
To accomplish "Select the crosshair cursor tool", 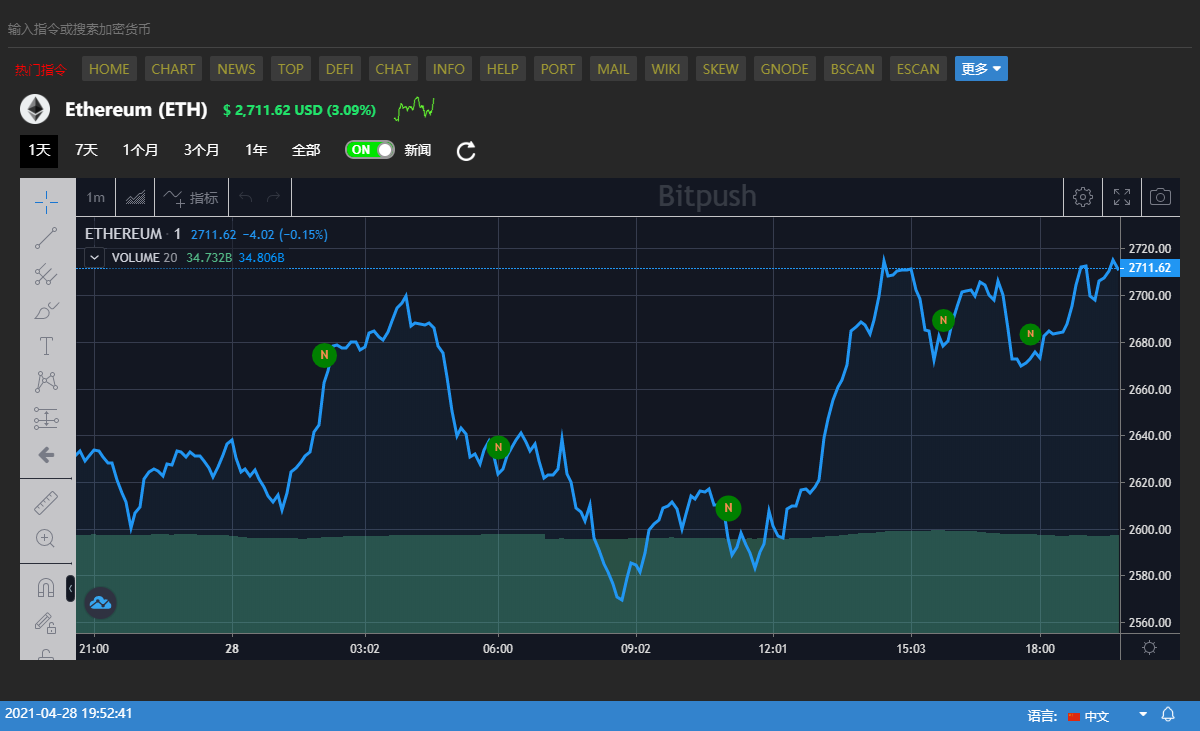I will [46, 201].
